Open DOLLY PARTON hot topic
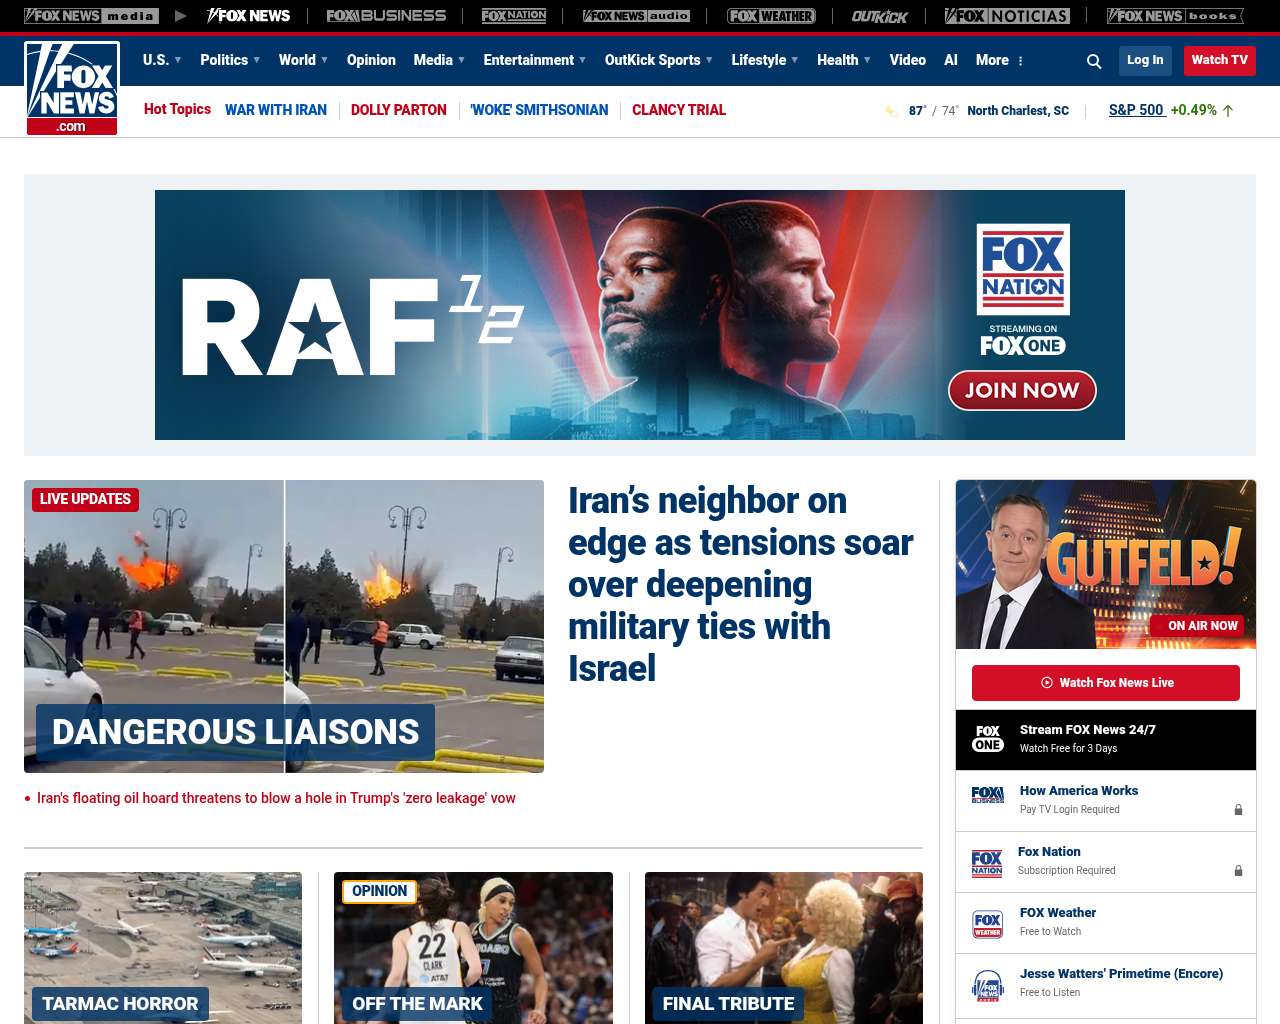The image size is (1280, 1024). click(x=399, y=110)
